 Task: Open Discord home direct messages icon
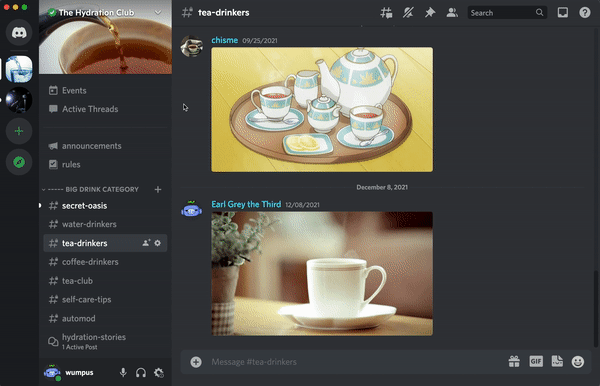pos(19,33)
